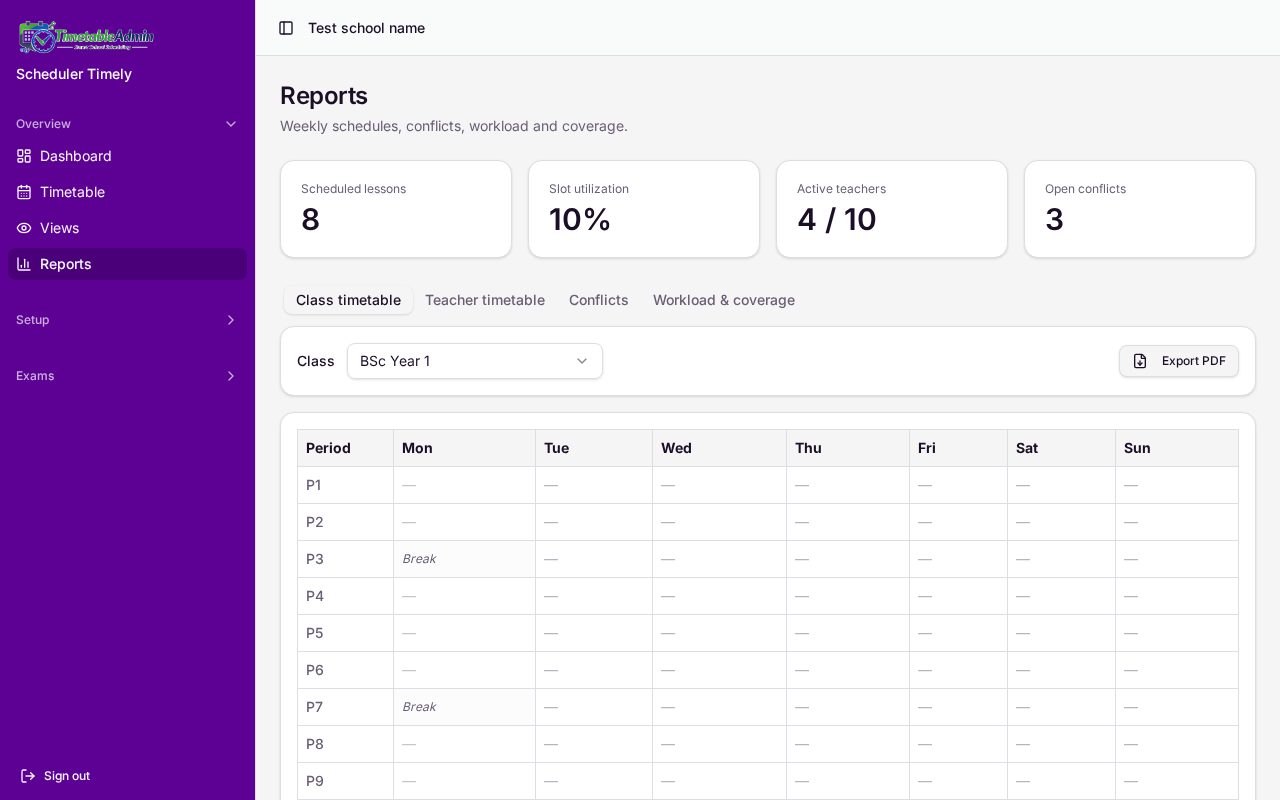Click the Break cell in P7 row

point(464,707)
